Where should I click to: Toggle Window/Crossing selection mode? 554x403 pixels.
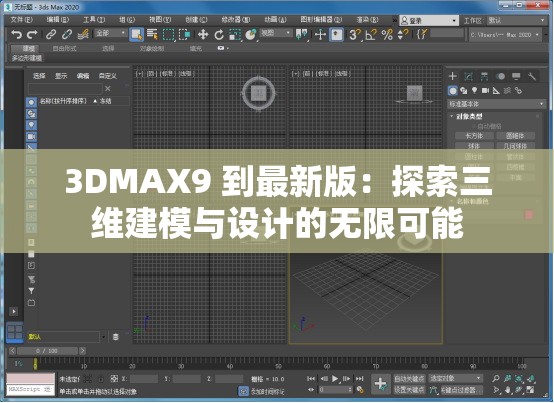pyautogui.click(x=185, y=34)
